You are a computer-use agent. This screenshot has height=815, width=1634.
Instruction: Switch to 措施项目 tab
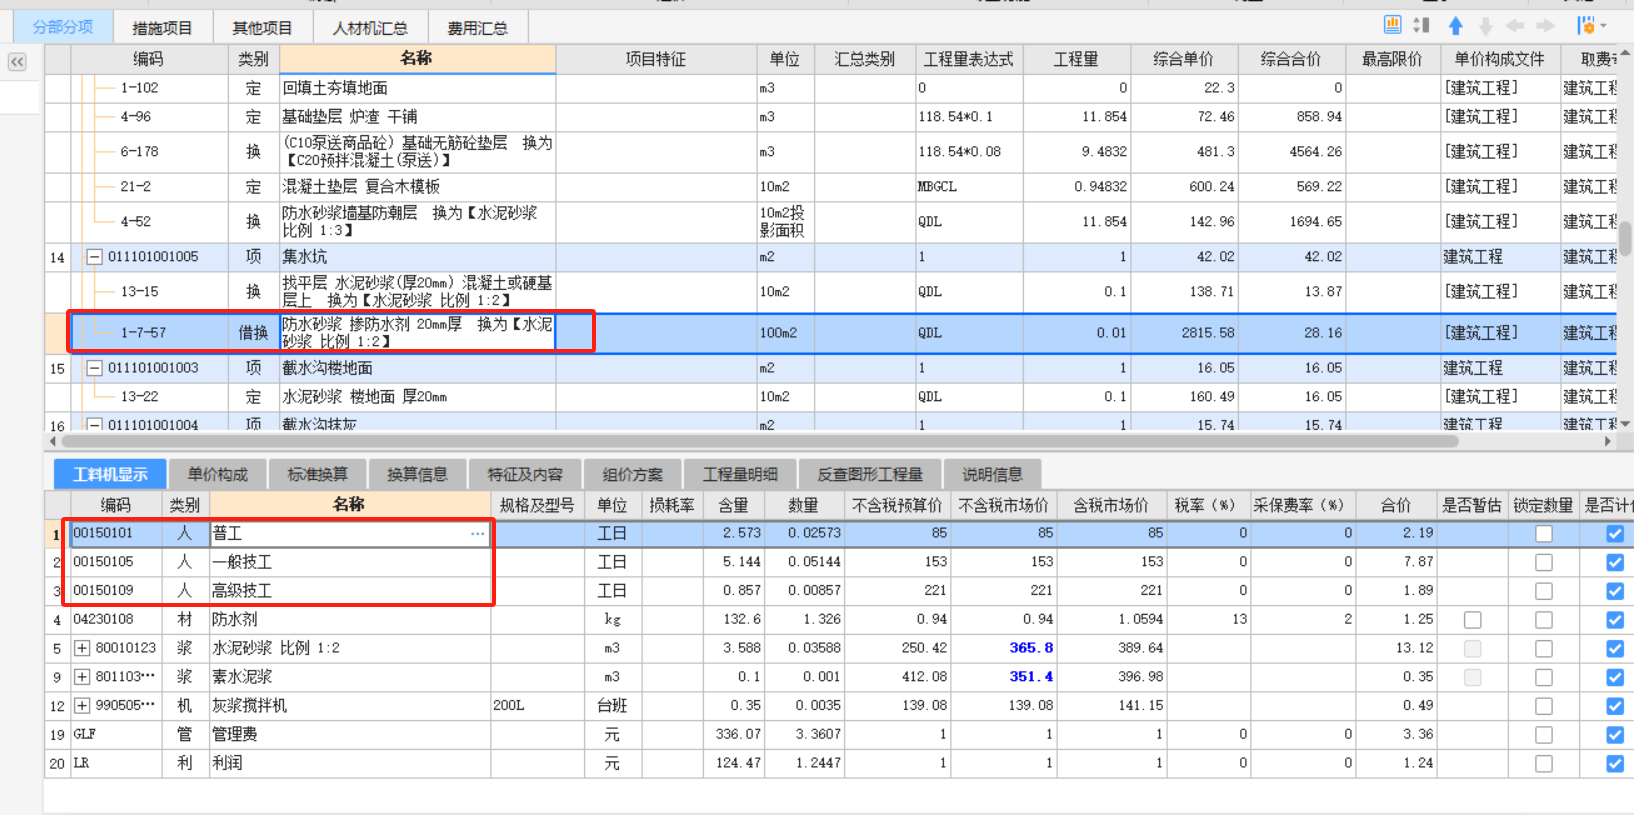tap(162, 28)
